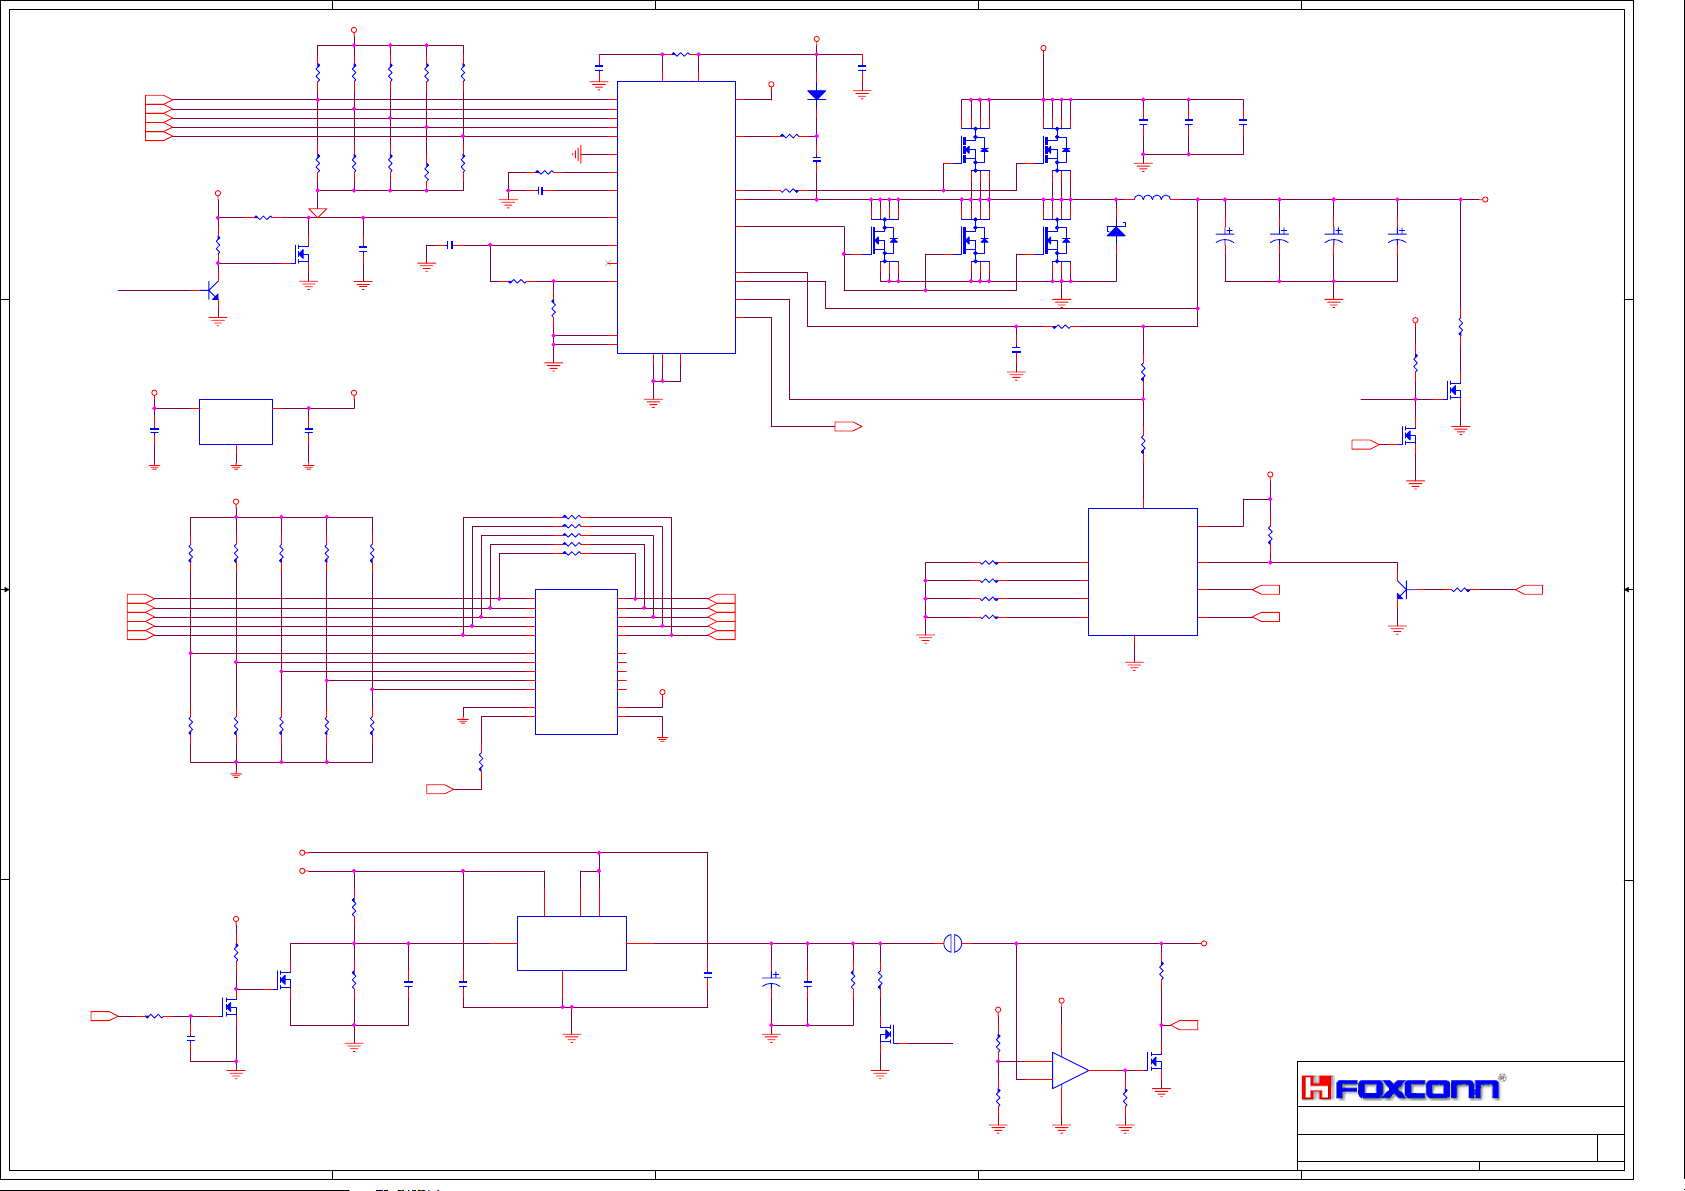The height and width of the screenshot is (1191, 1685).
Task: Click the bottom-left input port connector
Action: [x=104, y=1016]
